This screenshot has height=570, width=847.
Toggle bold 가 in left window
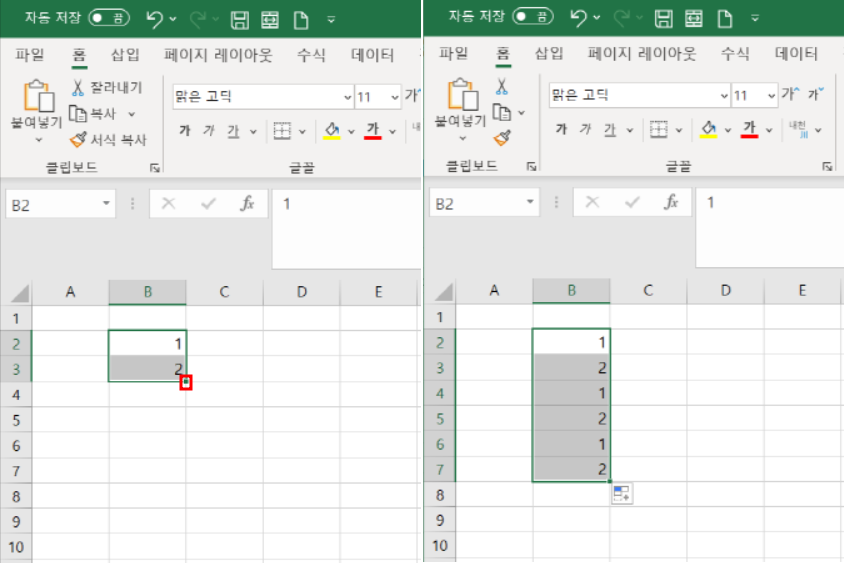point(185,130)
